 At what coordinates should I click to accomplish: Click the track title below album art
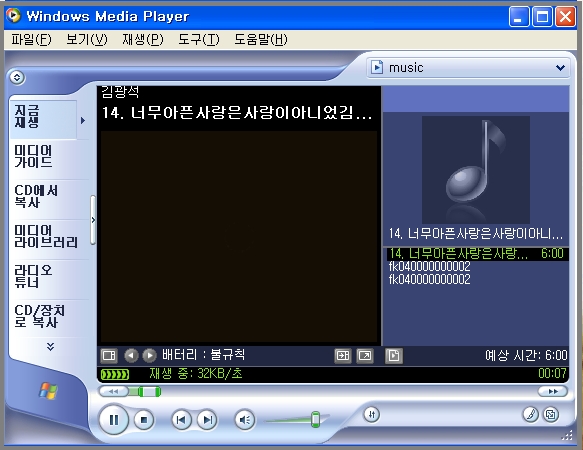click(476, 234)
